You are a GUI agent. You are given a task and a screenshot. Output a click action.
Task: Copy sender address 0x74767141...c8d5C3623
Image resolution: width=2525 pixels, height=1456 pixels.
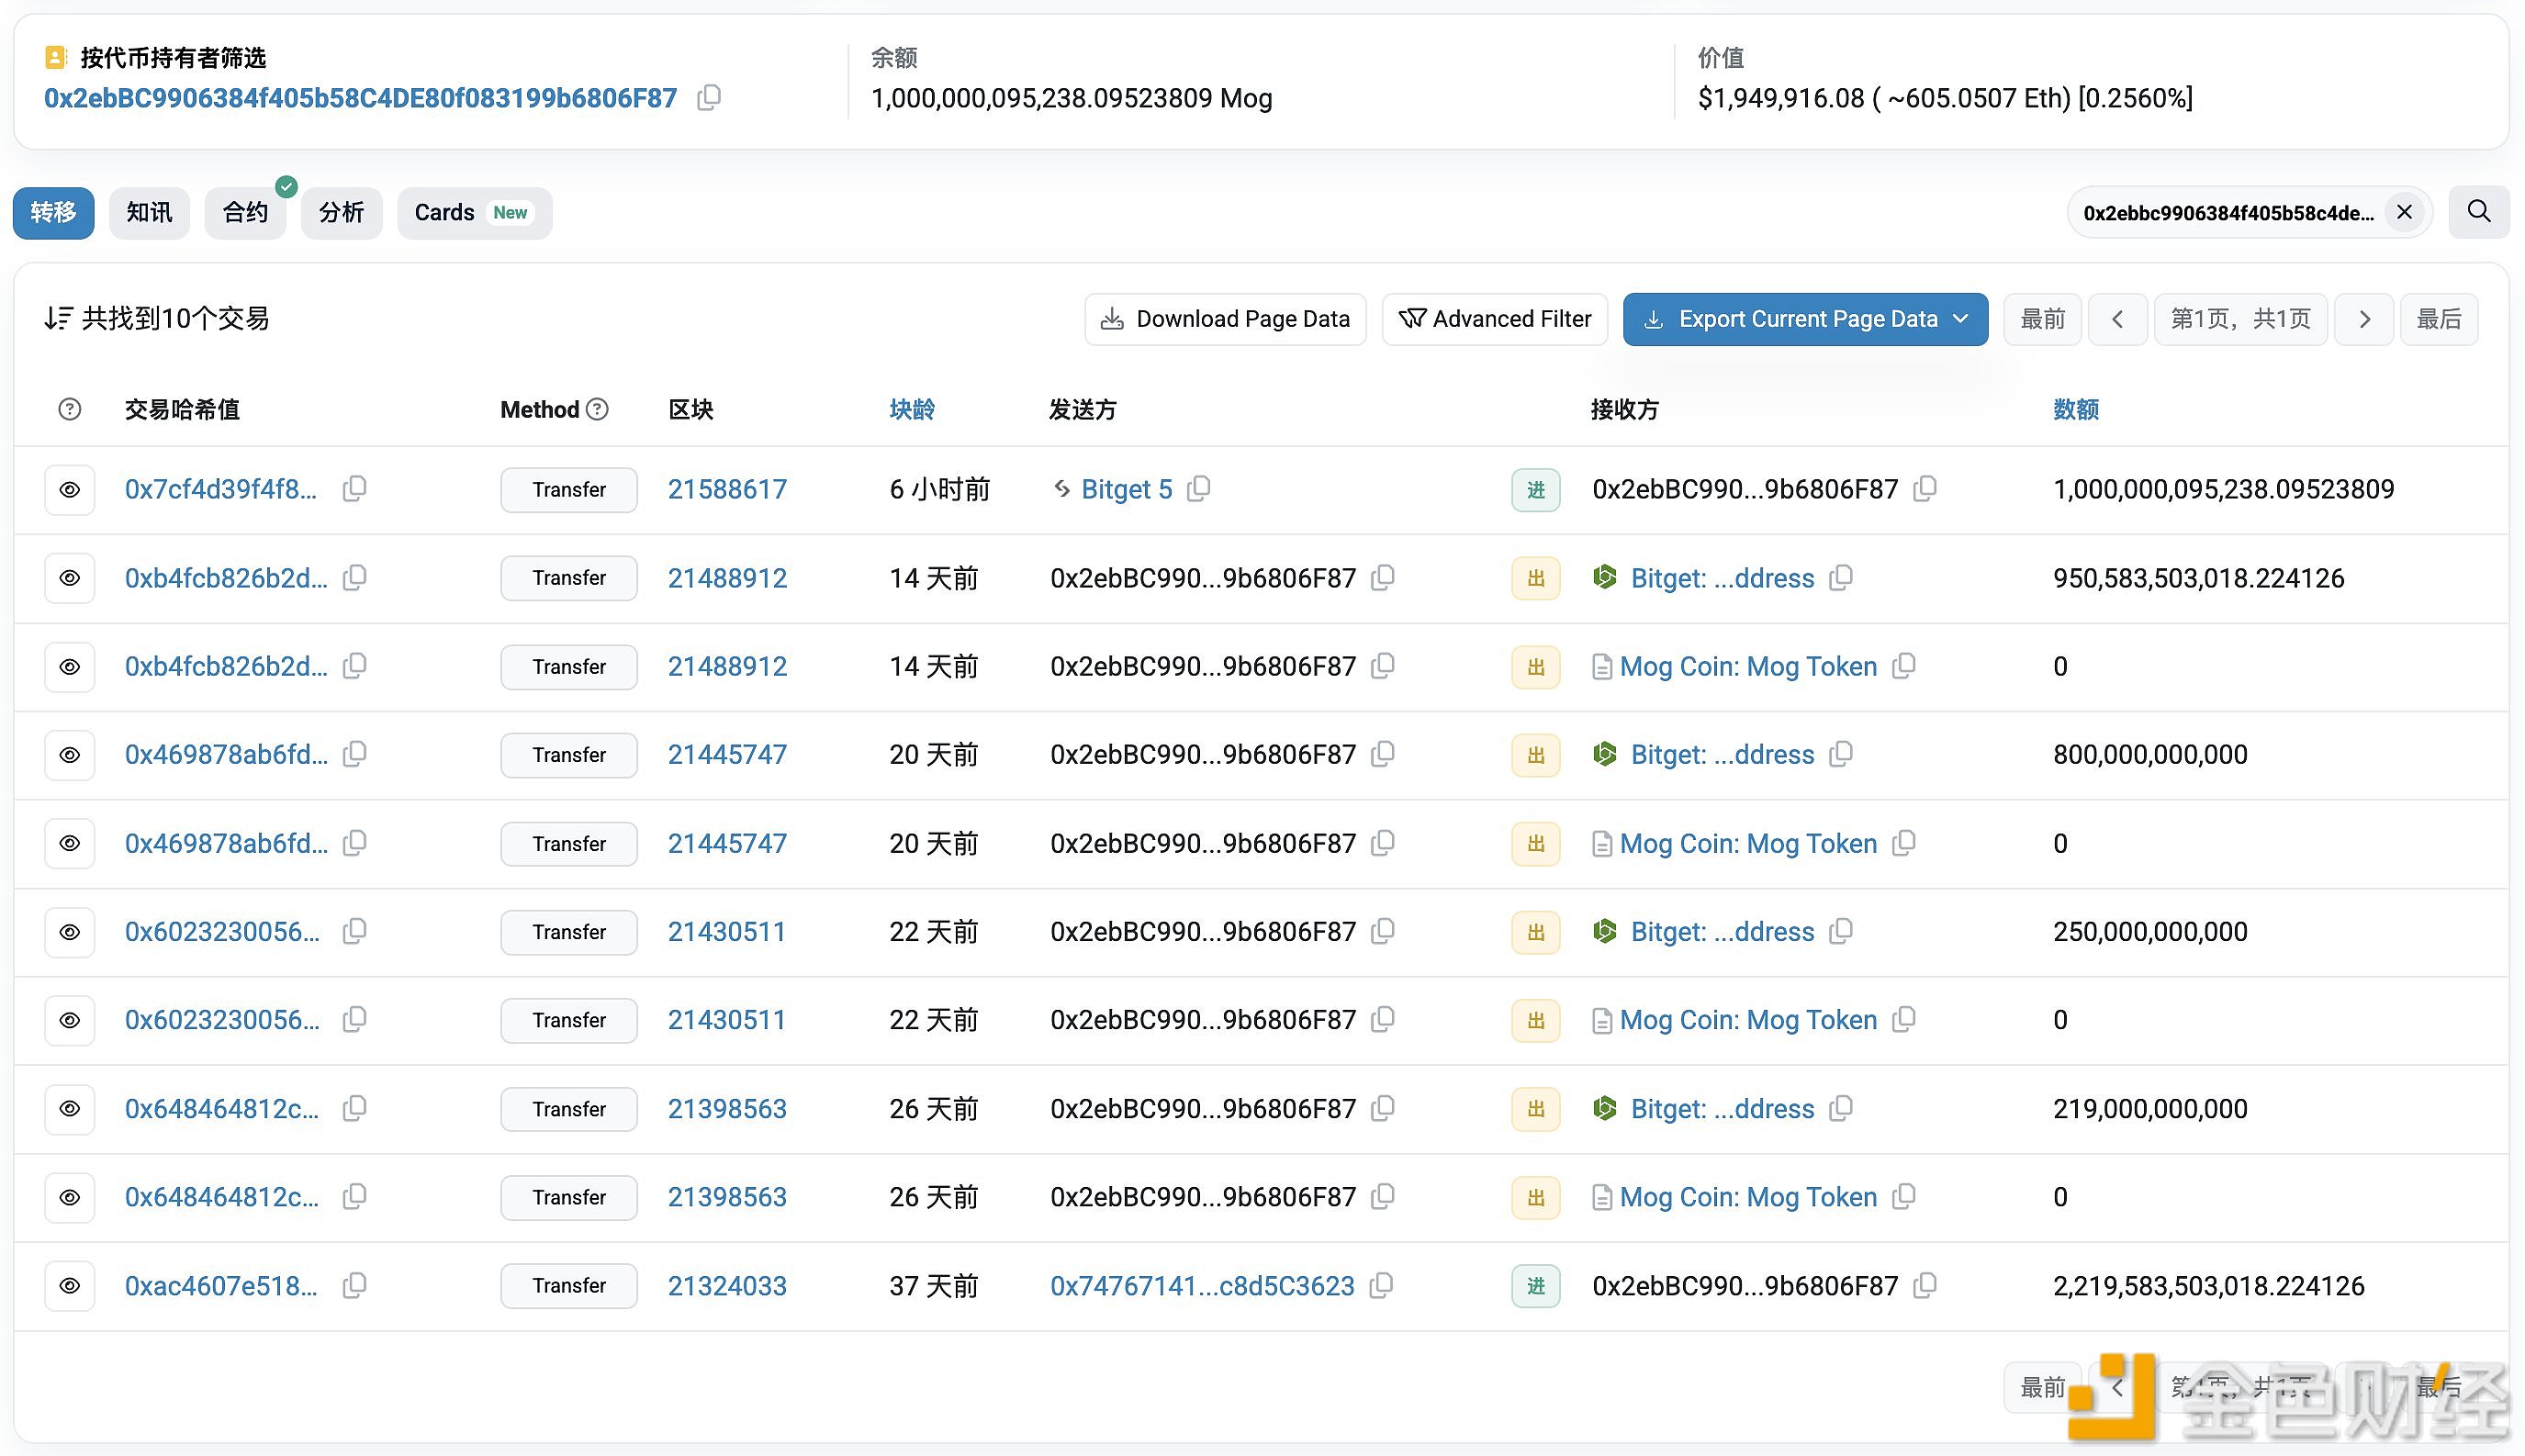[1381, 1285]
